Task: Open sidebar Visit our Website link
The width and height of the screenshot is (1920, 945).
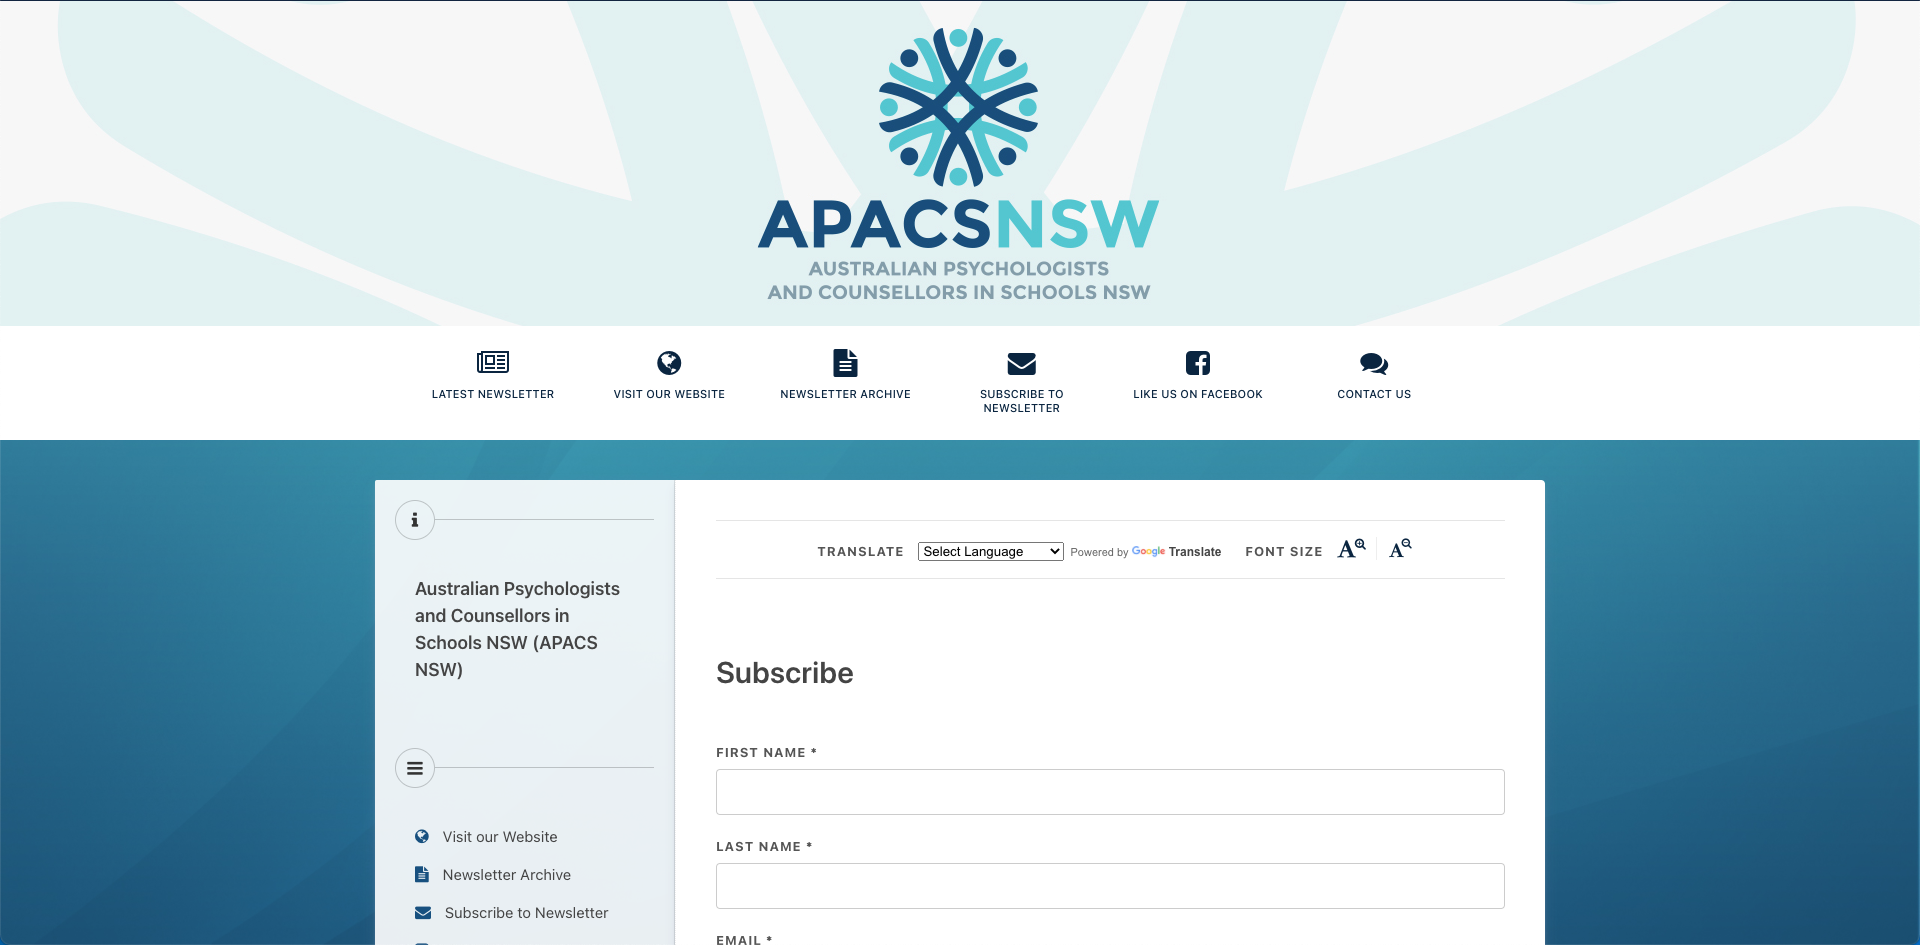Action: 500,837
